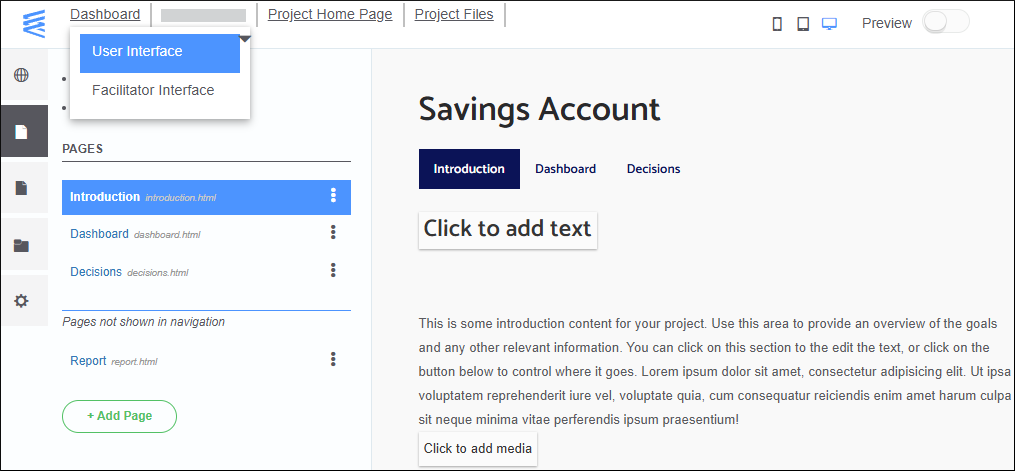Image resolution: width=1015 pixels, height=471 pixels.
Task: Open the Project Files link
Action: tap(454, 14)
